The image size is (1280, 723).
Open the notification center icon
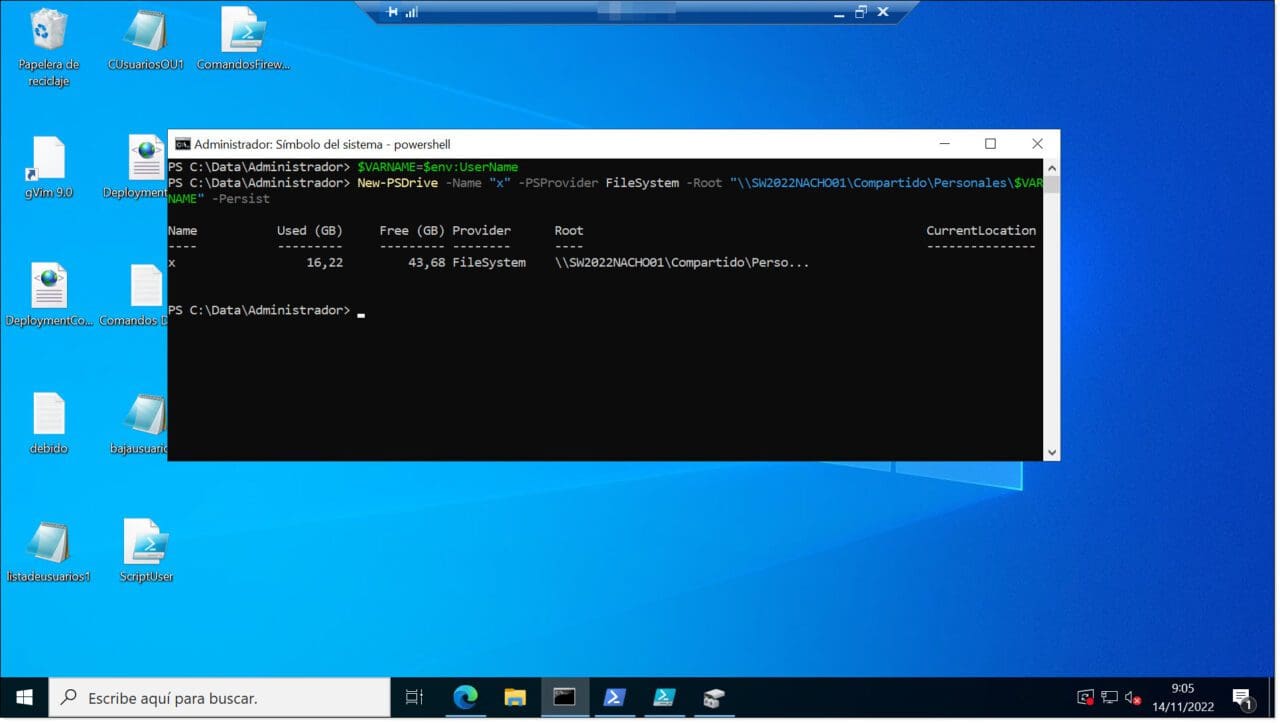point(1243,698)
